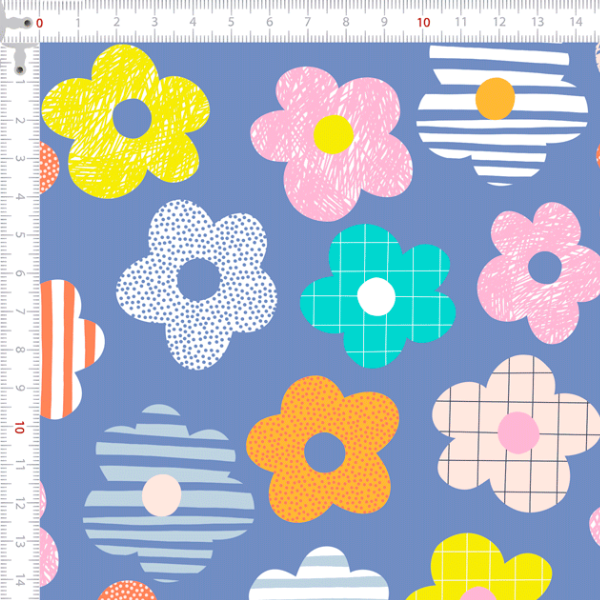Click number 3 on the top ruler
600x600 pixels.
coord(154,22)
